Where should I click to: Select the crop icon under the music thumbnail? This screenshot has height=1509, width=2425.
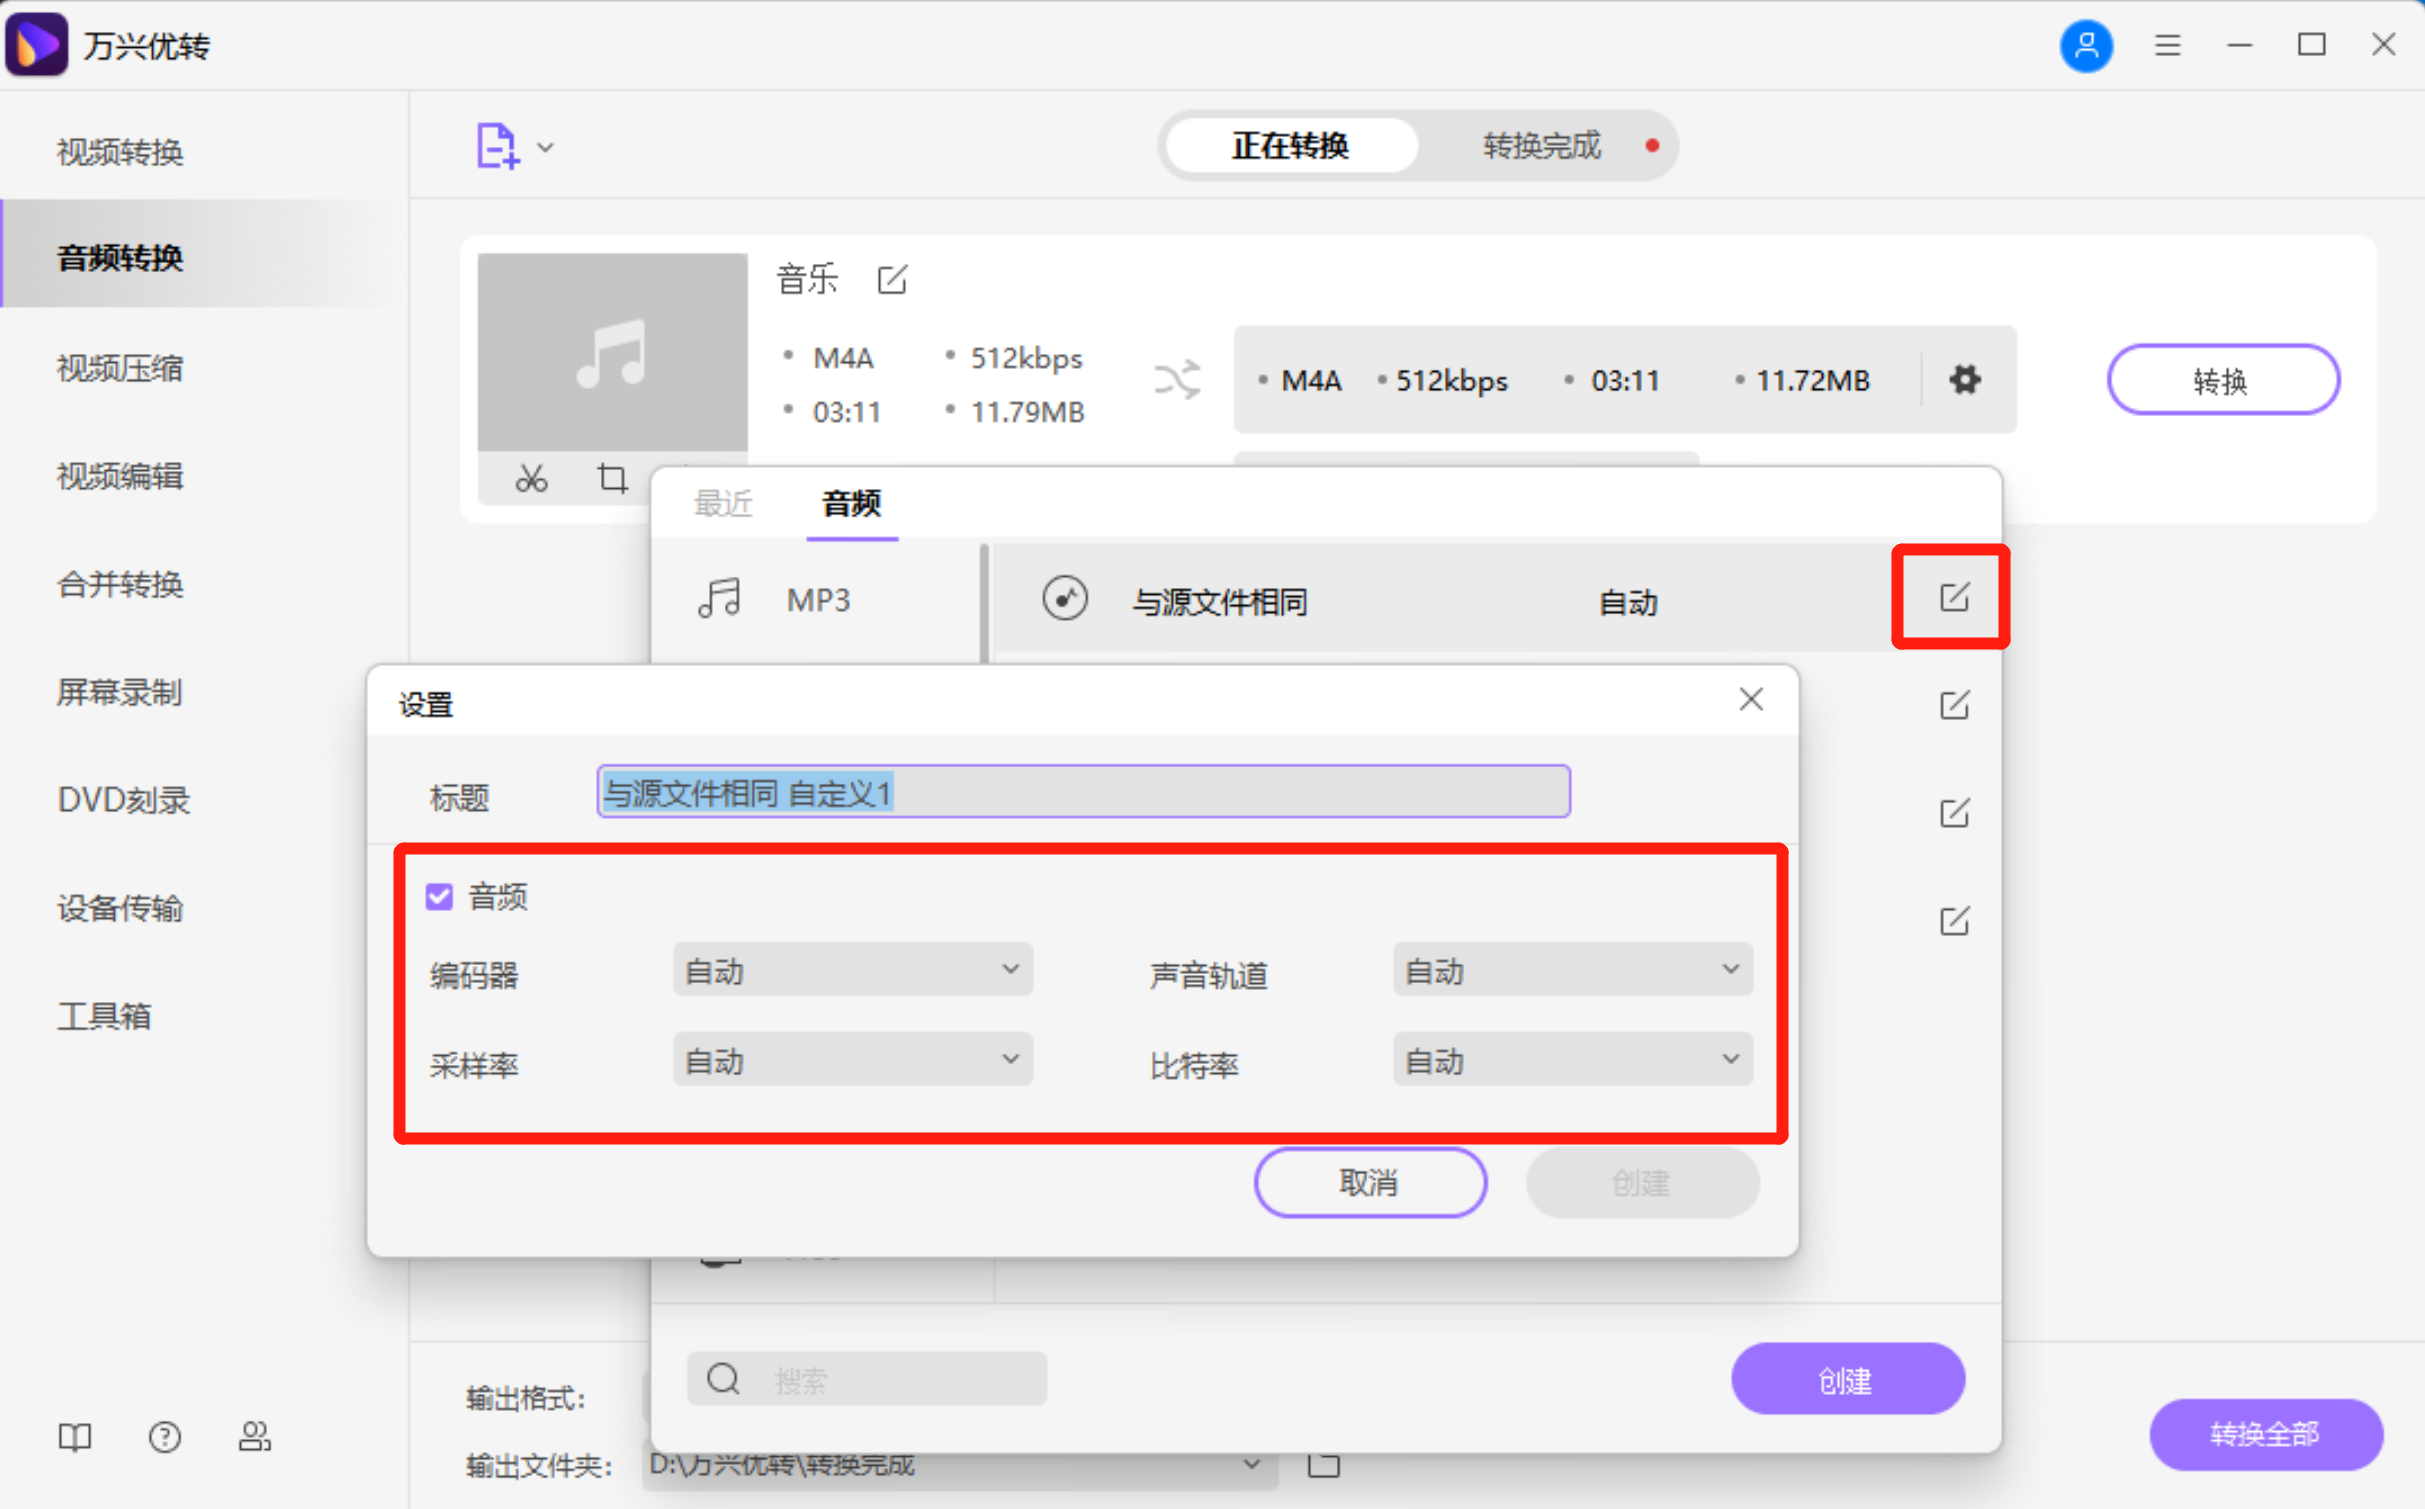[611, 478]
